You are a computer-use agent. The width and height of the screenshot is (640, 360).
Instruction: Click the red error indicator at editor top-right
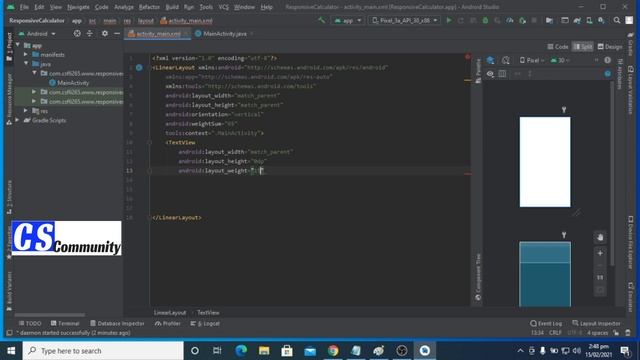pyautogui.click(x=467, y=57)
